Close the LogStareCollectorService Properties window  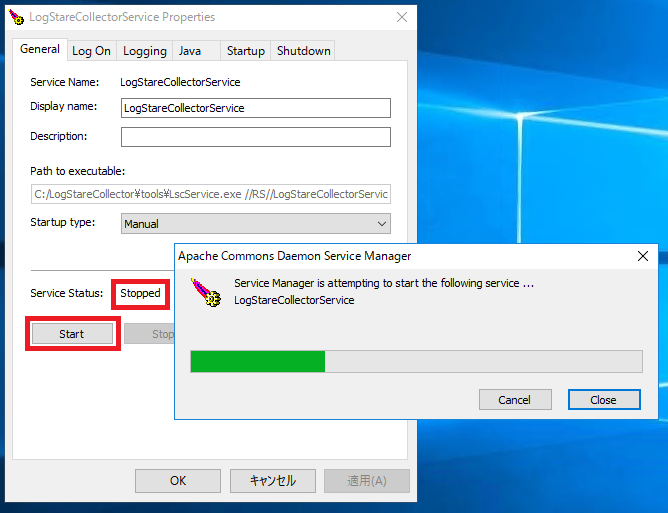coord(402,17)
